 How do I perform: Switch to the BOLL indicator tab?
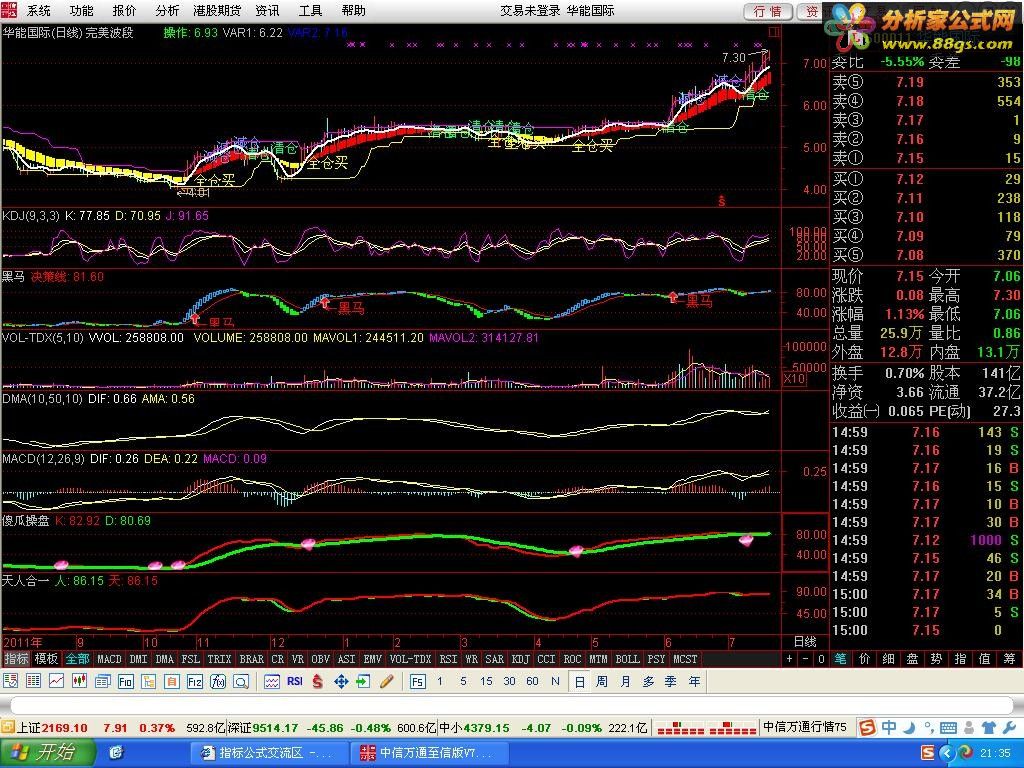(x=628, y=659)
